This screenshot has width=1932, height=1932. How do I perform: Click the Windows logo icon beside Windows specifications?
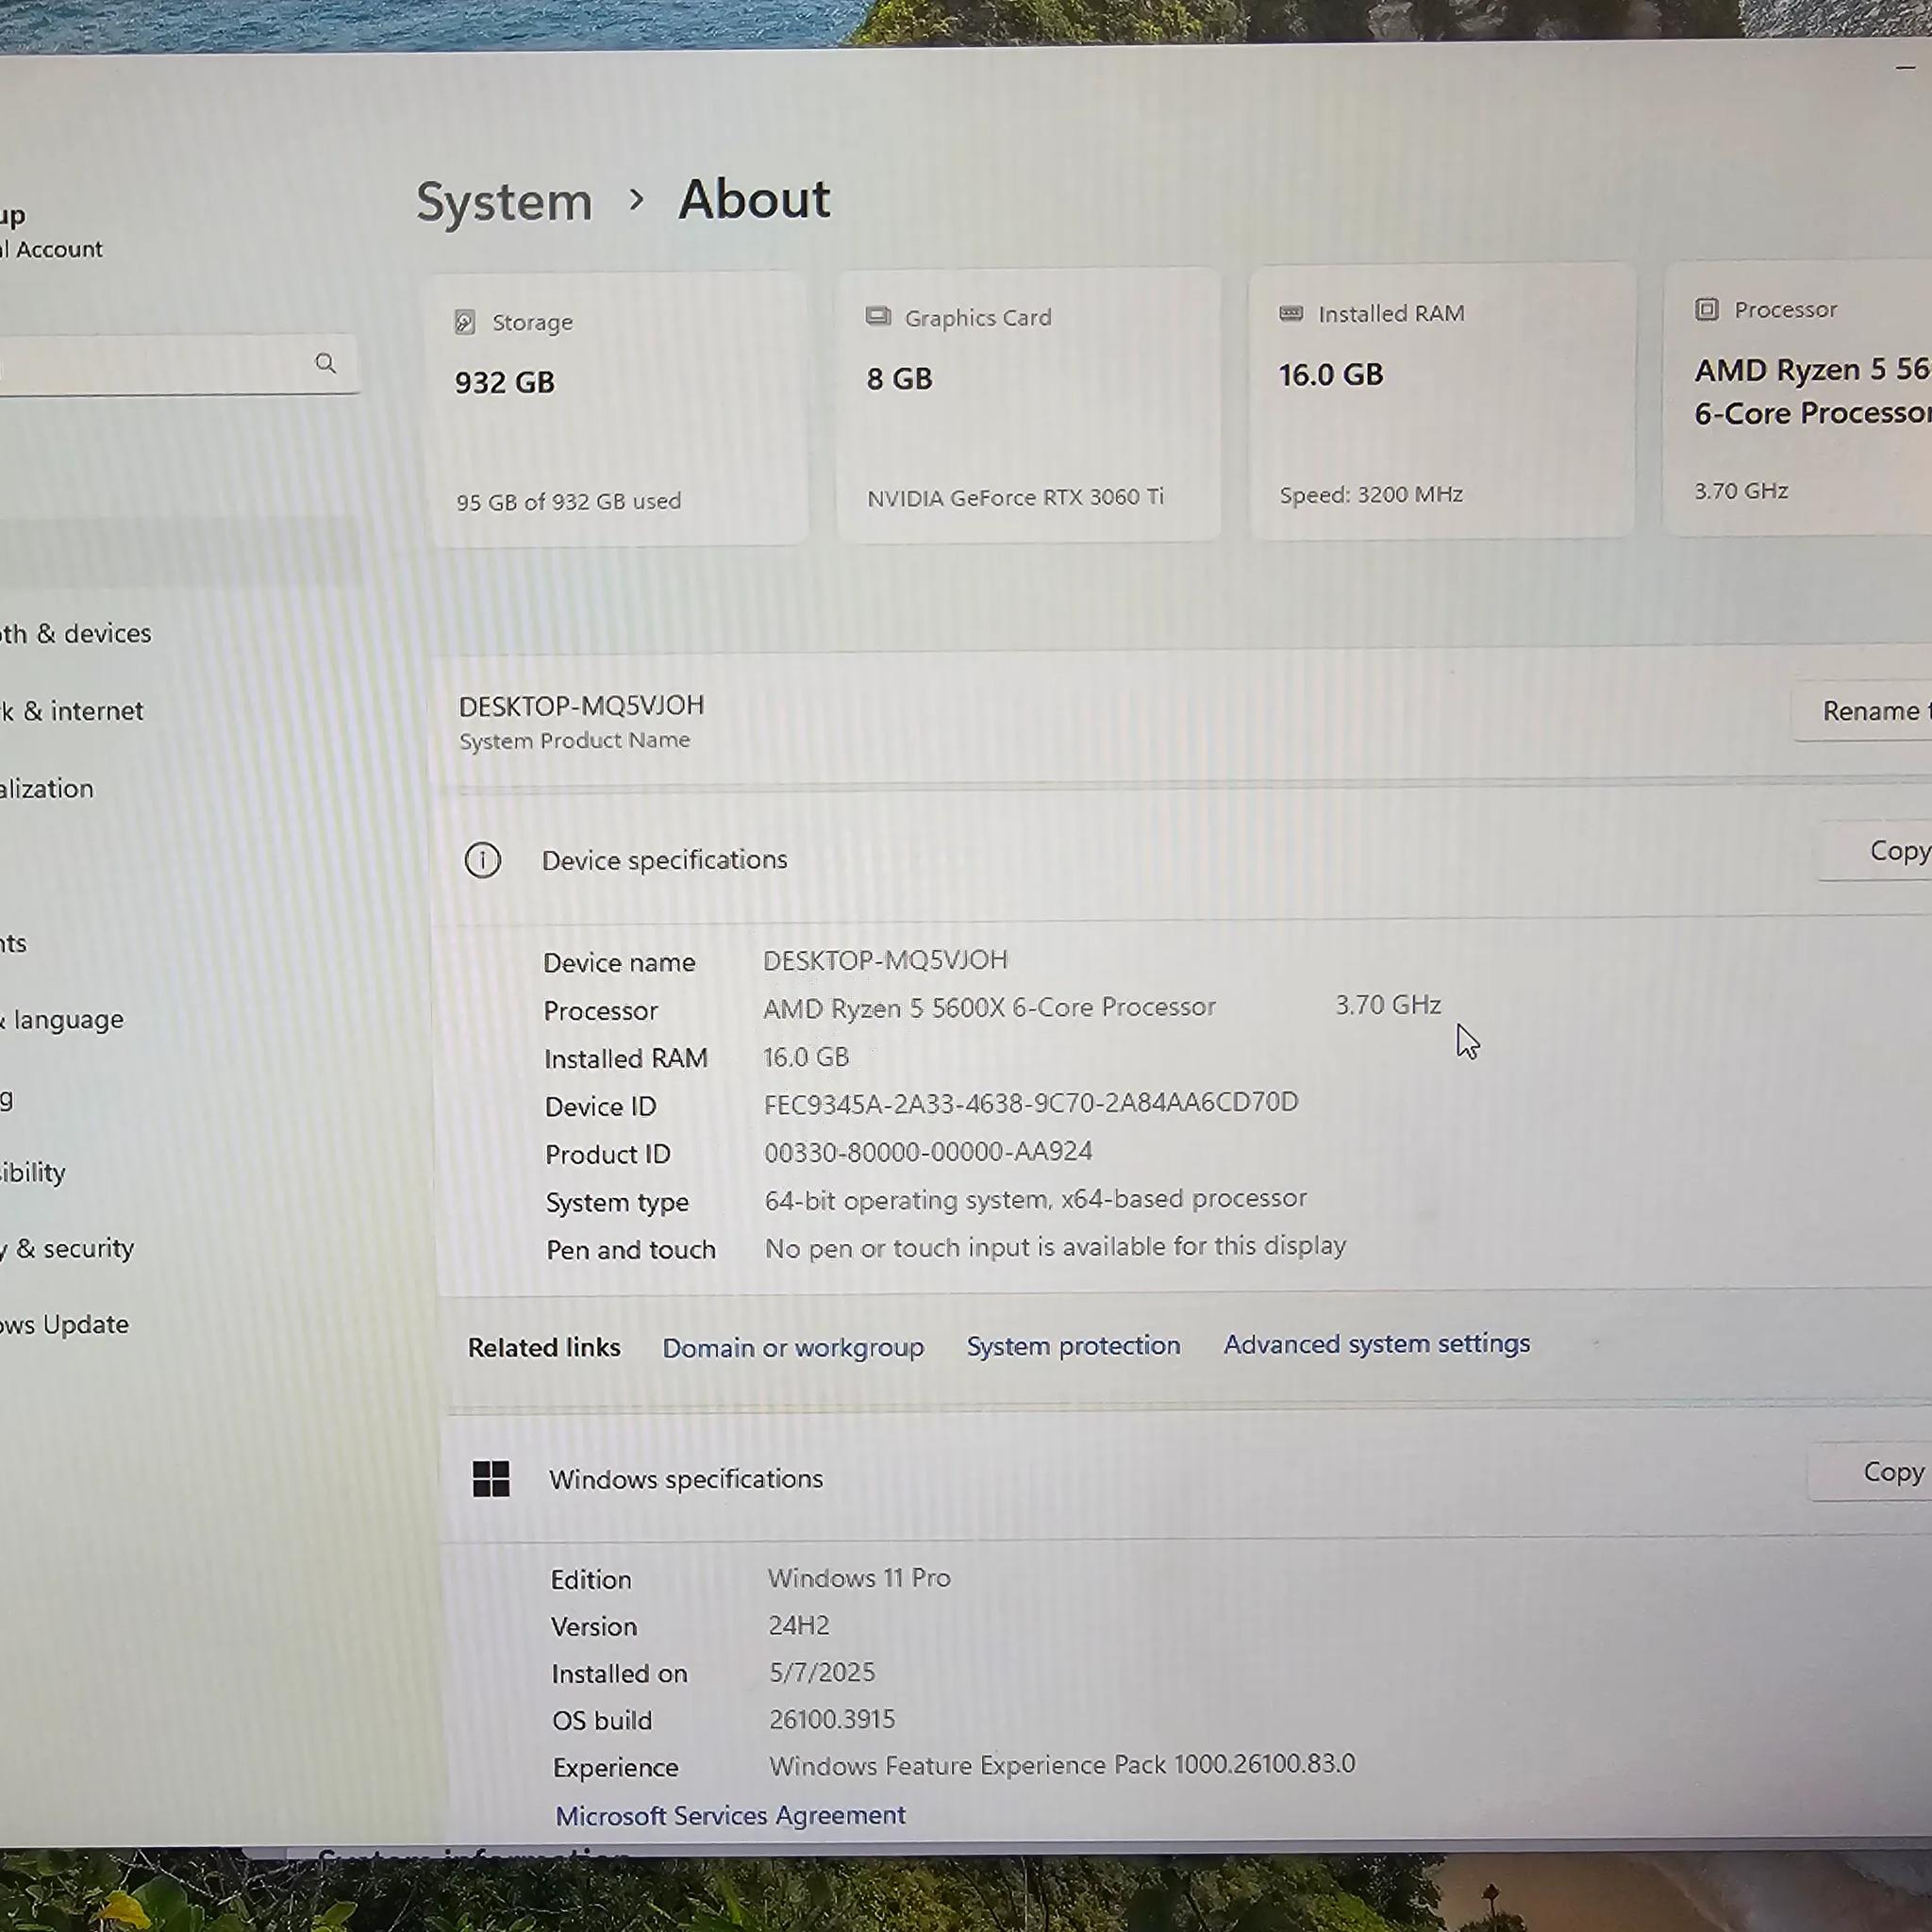(x=491, y=1479)
